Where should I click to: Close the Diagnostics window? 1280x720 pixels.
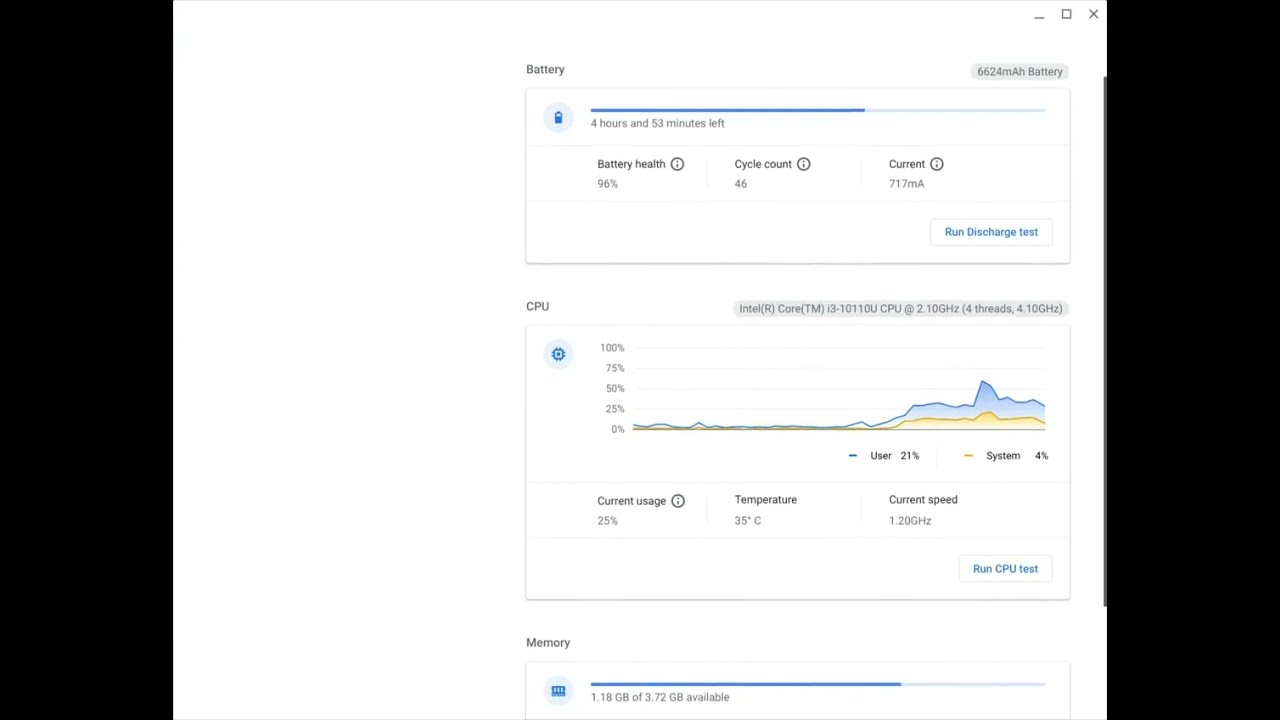point(1093,14)
